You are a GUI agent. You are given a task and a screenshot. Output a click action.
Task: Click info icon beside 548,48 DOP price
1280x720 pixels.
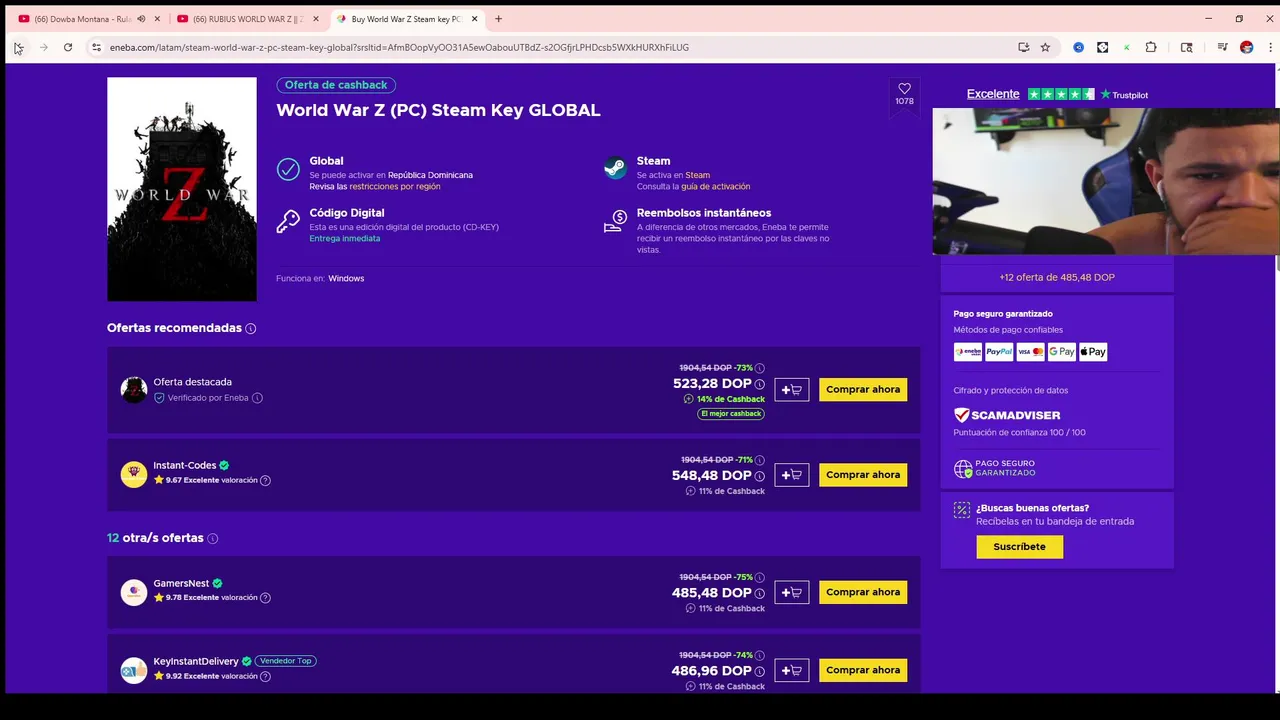[x=760, y=476]
